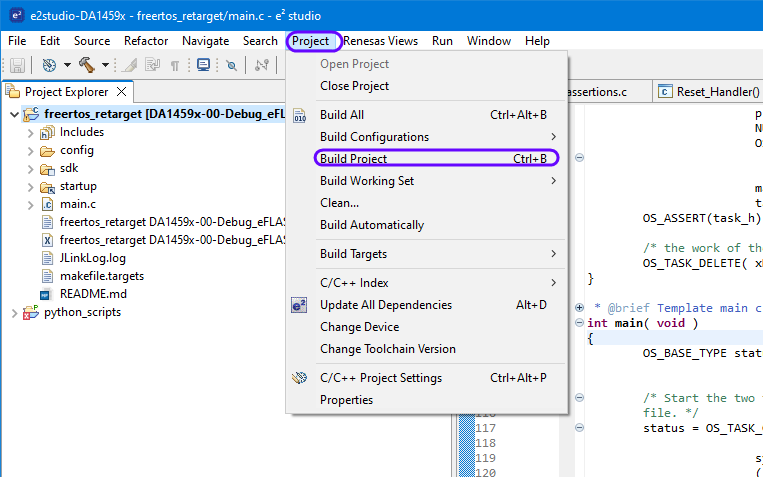763x477 pixels.
Task: Click the main.c file icon
Action: pos(47,204)
